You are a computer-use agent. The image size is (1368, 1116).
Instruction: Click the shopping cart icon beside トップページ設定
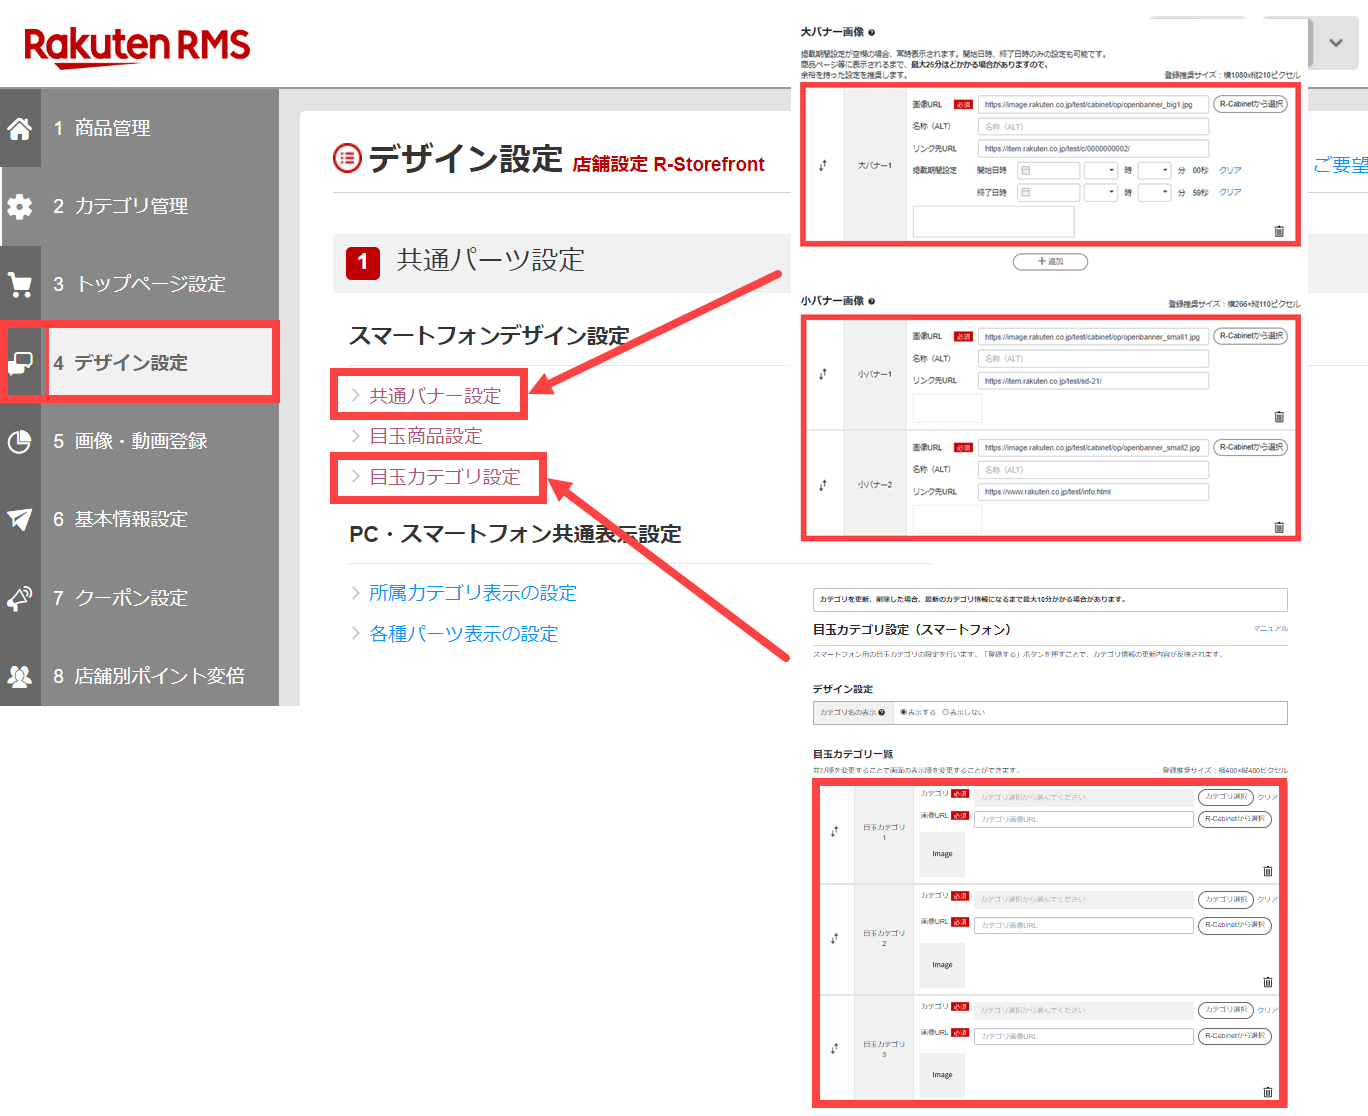click(19, 284)
